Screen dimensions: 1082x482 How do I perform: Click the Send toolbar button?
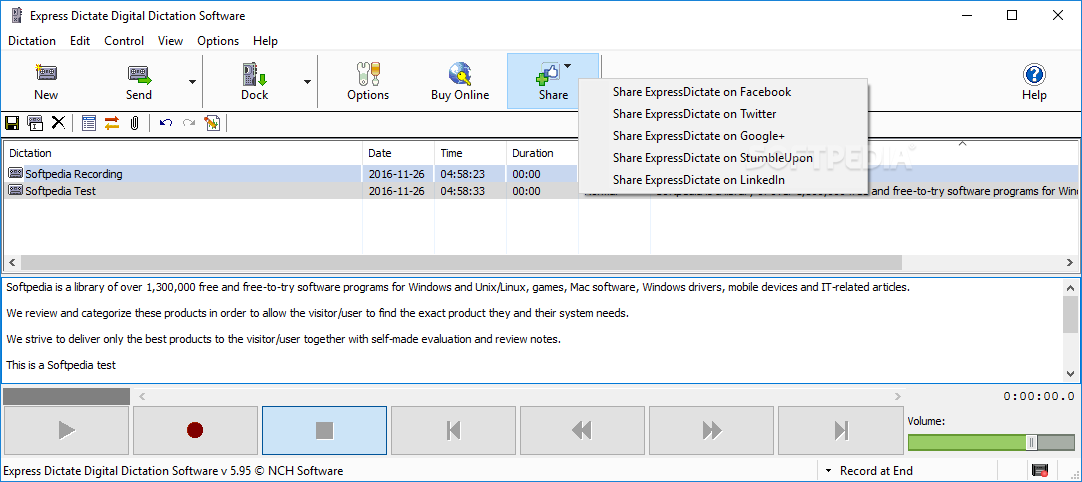click(139, 81)
